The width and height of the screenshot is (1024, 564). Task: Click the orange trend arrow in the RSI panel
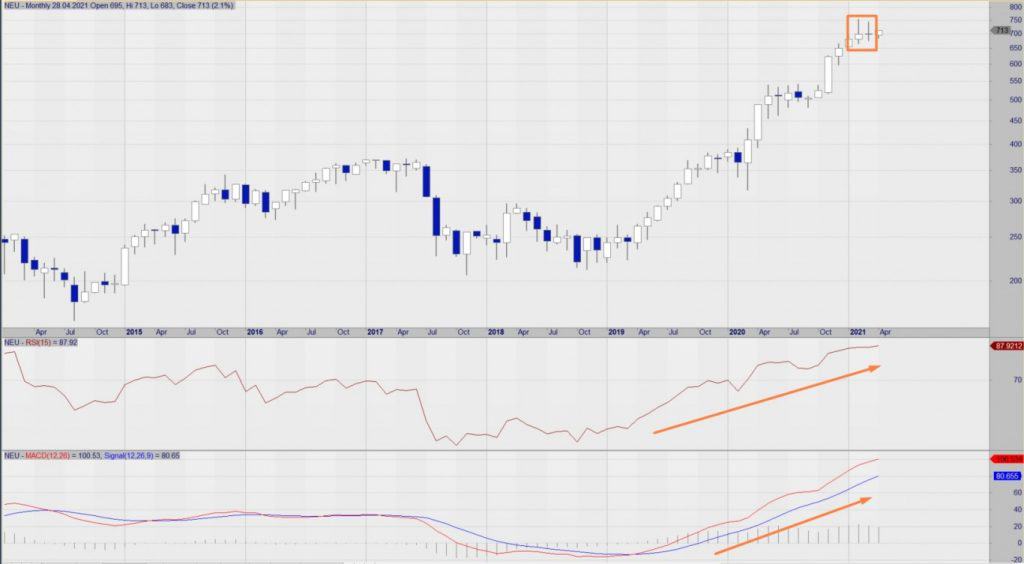pyautogui.click(x=766, y=400)
